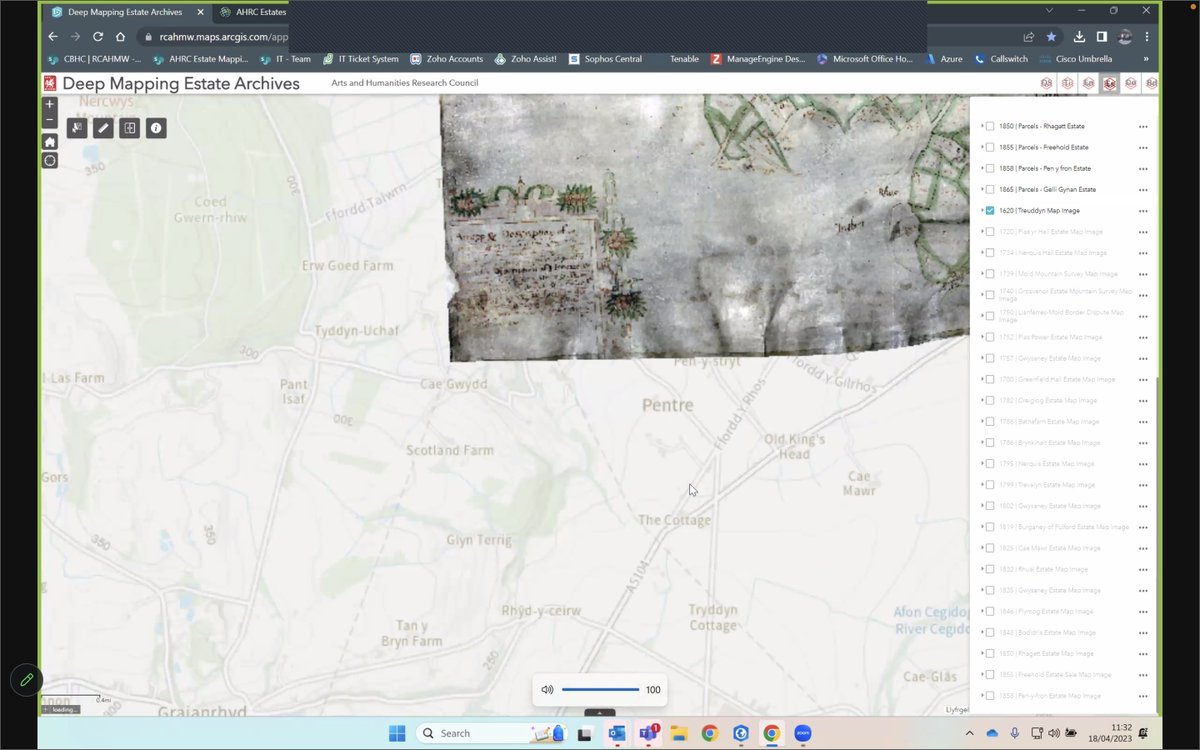Open fifth layer-stack widget in header
1200x750 pixels.
click(1131, 83)
